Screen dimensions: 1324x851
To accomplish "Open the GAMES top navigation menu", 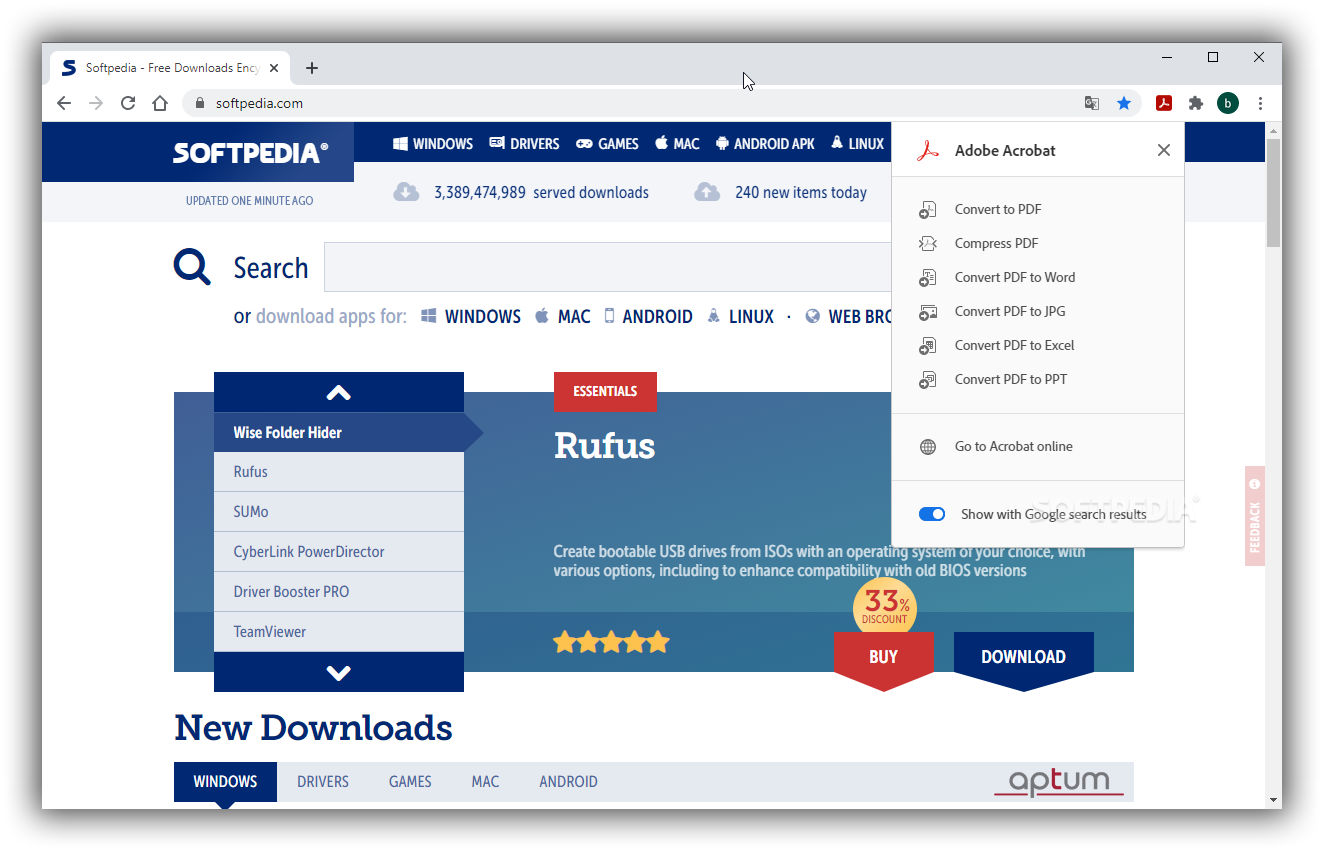I will pyautogui.click(x=607, y=144).
